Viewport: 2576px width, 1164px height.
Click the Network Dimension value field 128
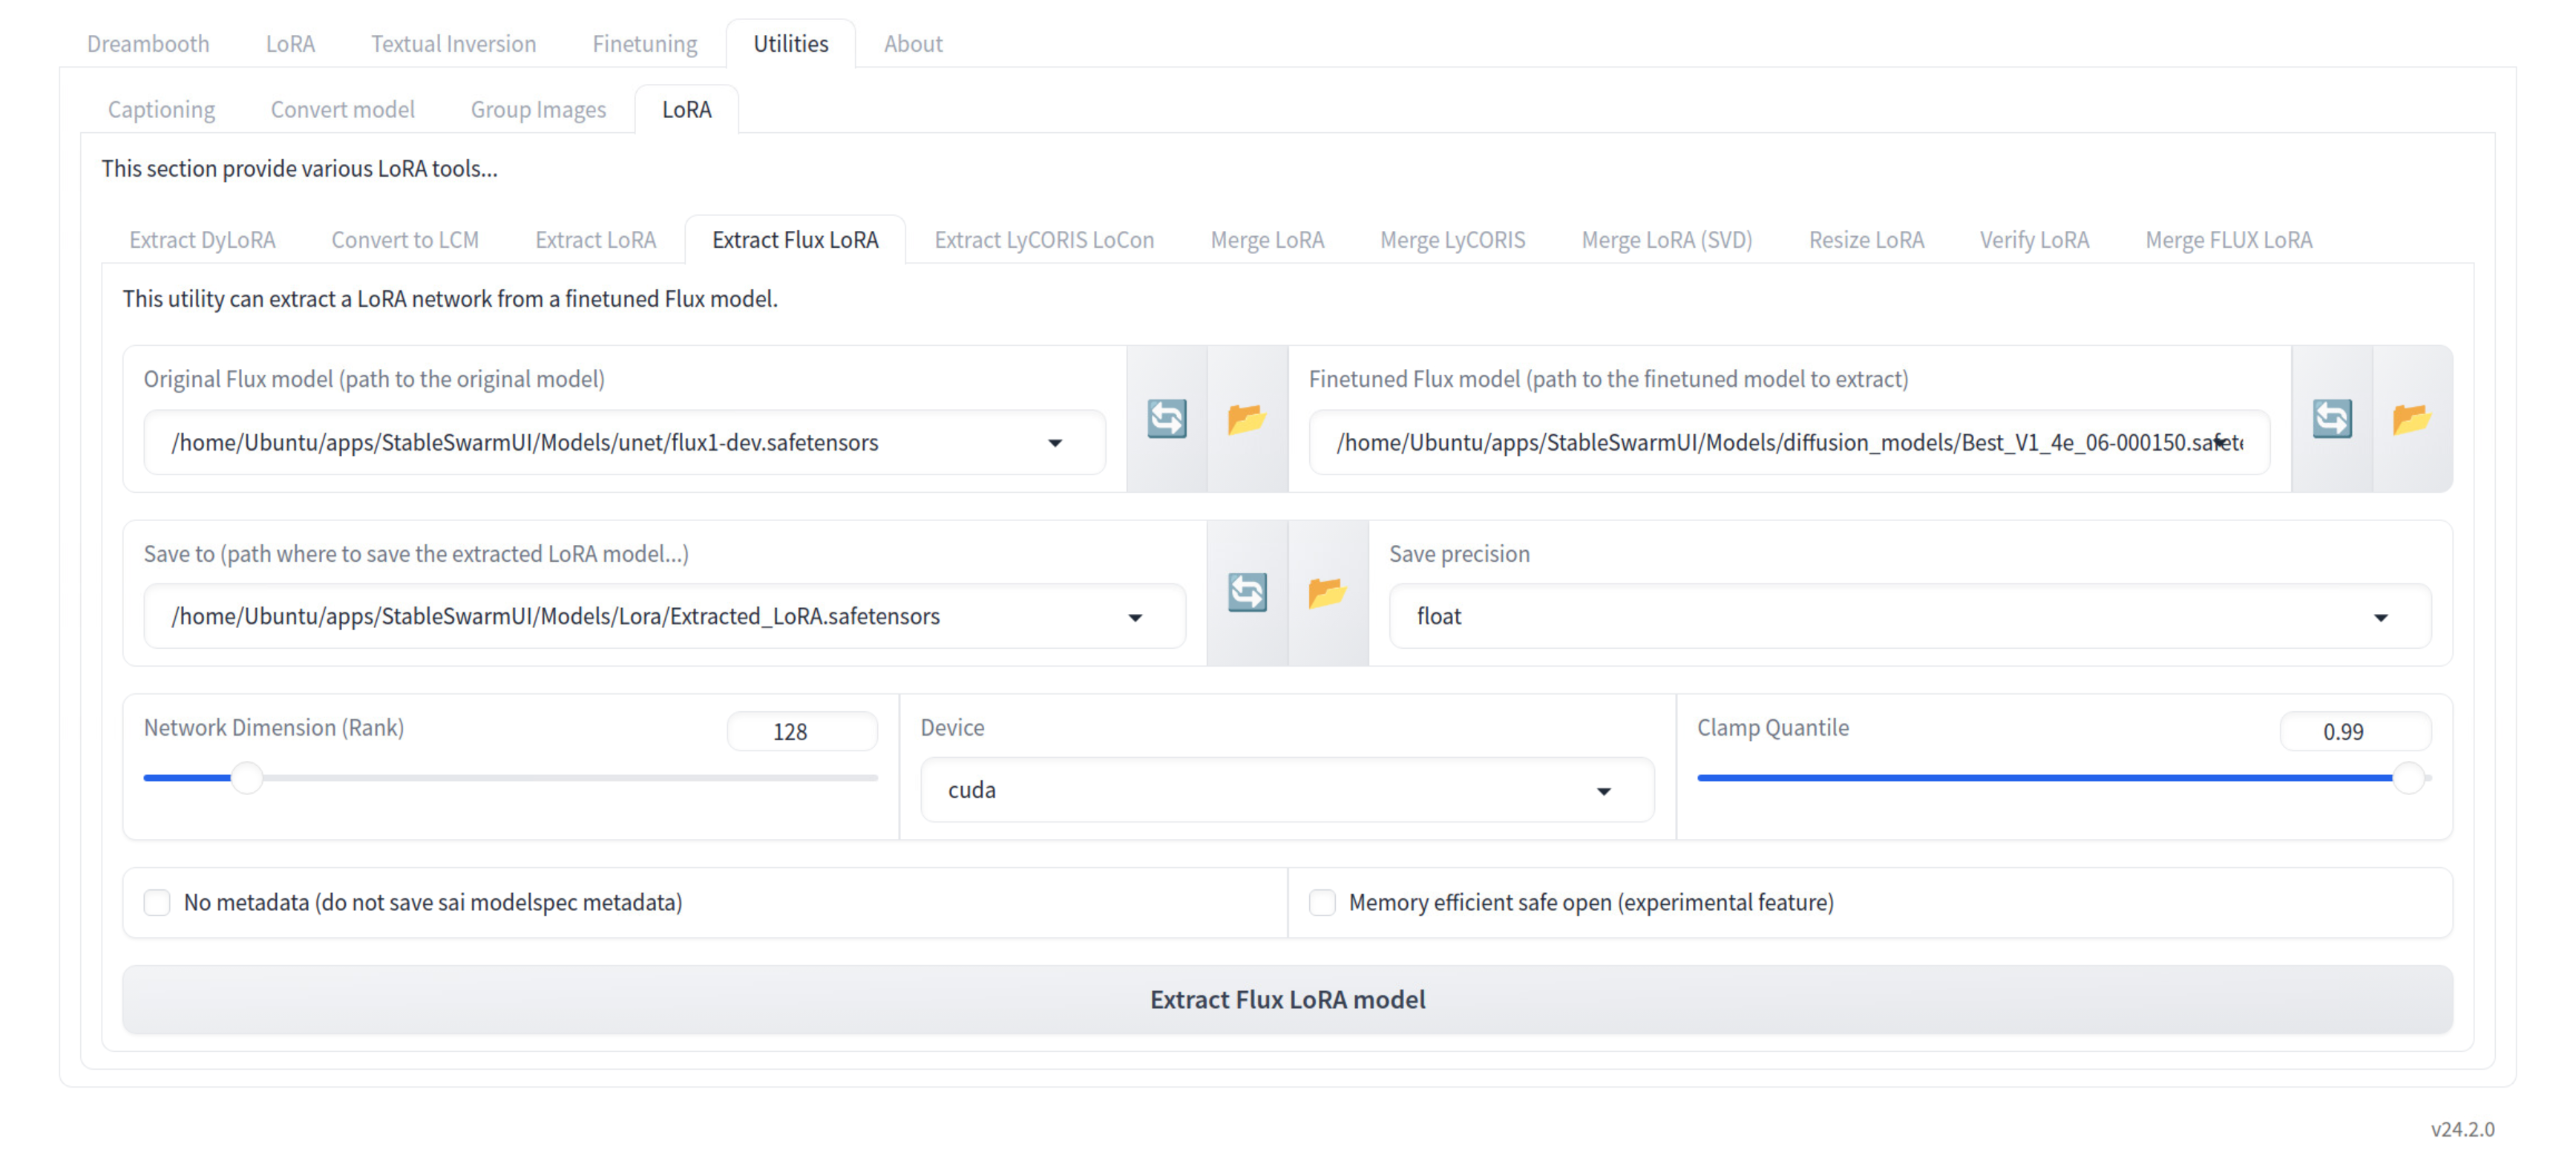pyautogui.click(x=801, y=732)
